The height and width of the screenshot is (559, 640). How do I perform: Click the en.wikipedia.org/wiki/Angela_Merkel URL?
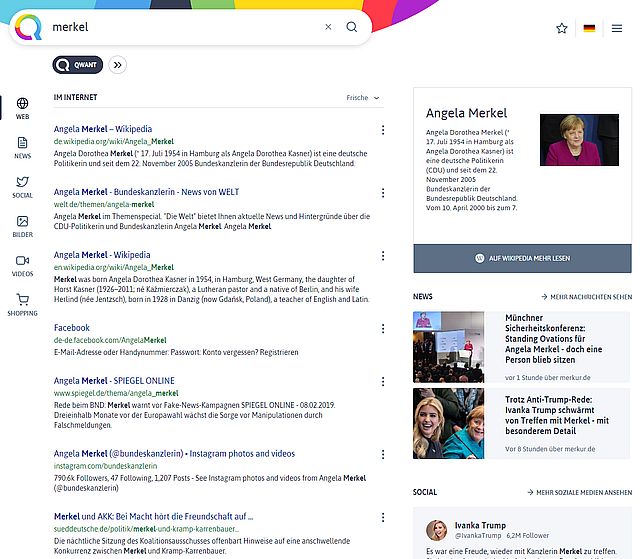click(114, 267)
